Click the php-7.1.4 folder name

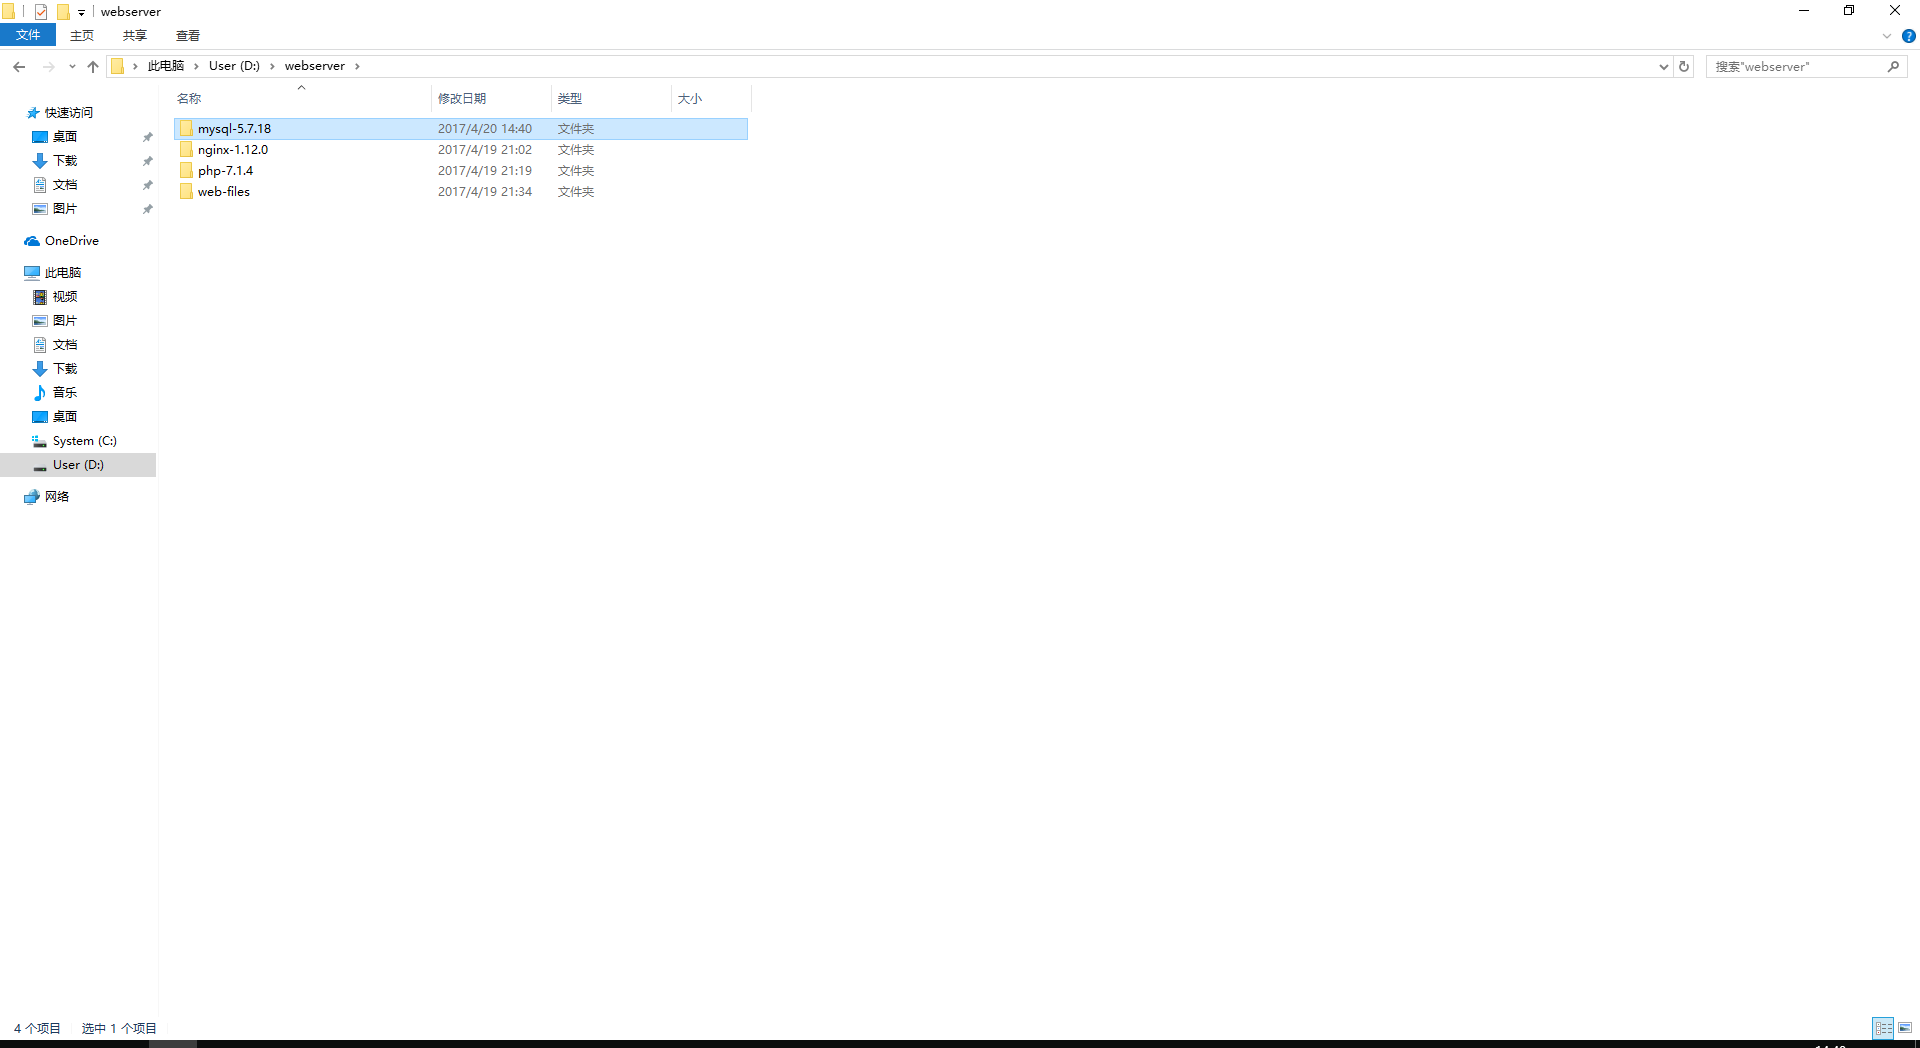(x=225, y=171)
